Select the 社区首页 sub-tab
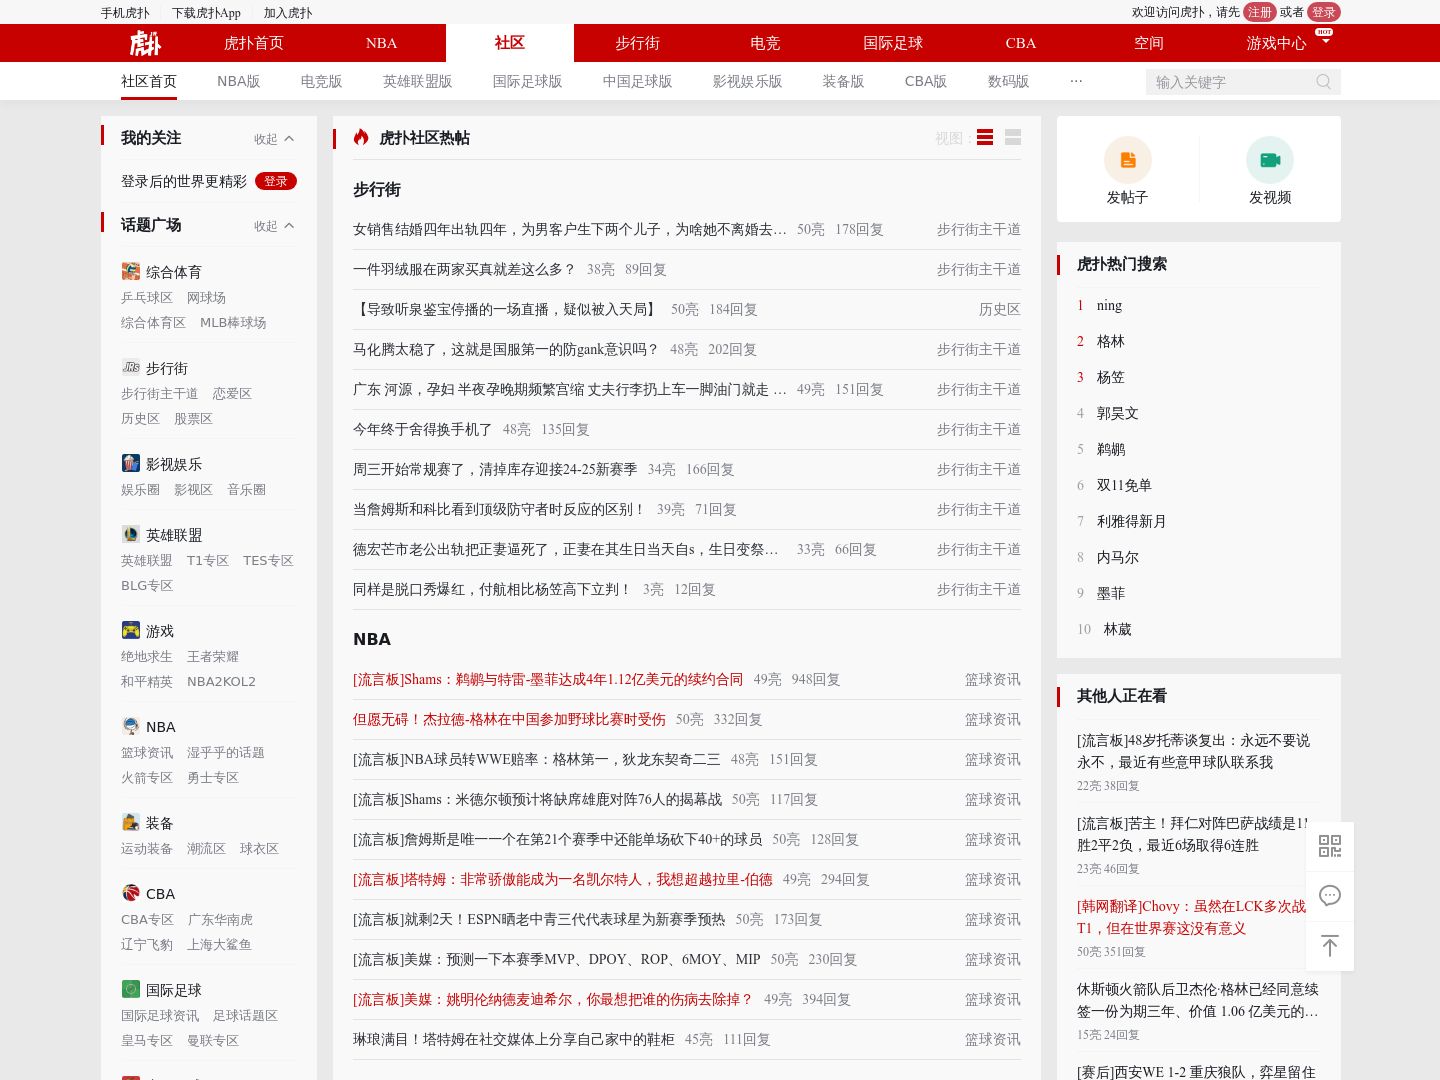 pyautogui.click(x=149, y=81)
